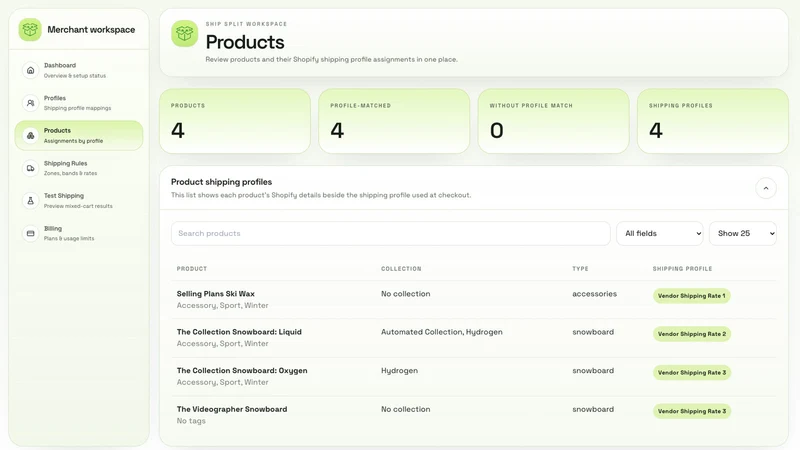
Task: Open the Dashboard menu item
Action: click(x=79, y=70)
